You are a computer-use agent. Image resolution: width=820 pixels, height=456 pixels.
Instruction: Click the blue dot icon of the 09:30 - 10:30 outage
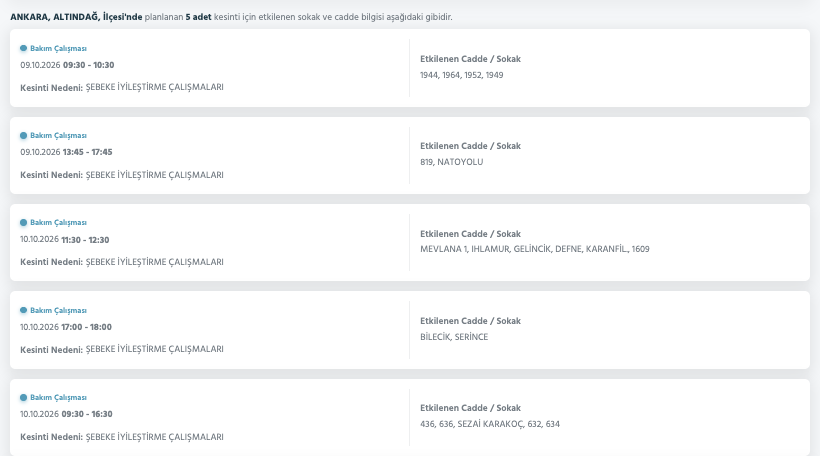24,48
